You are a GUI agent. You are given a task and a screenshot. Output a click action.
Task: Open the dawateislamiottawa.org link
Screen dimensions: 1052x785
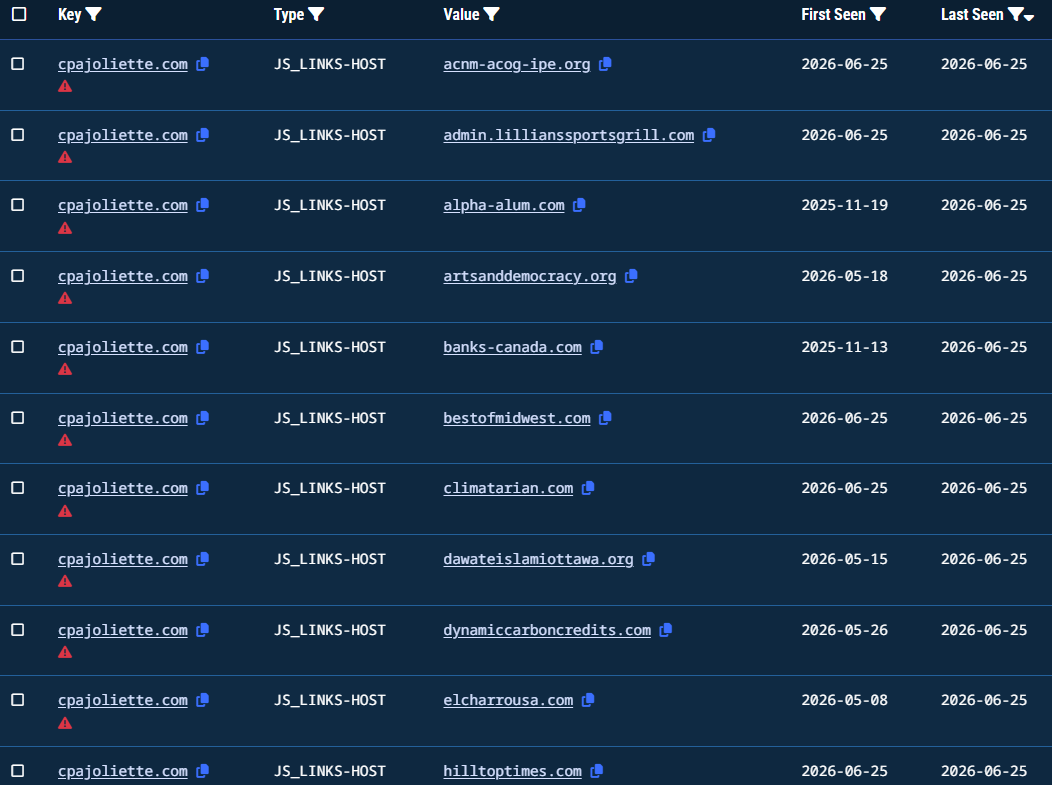click(538, 560)
